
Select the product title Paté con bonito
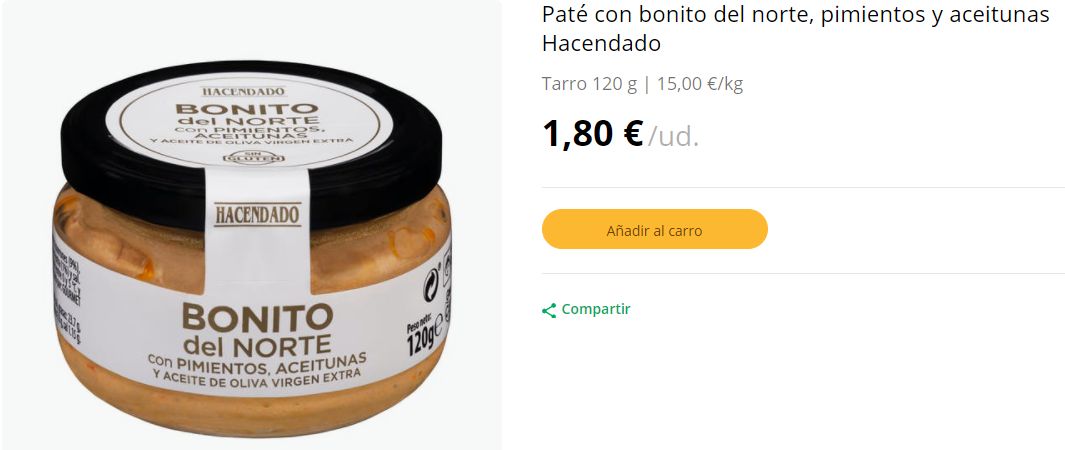click(x=795, y=14)
